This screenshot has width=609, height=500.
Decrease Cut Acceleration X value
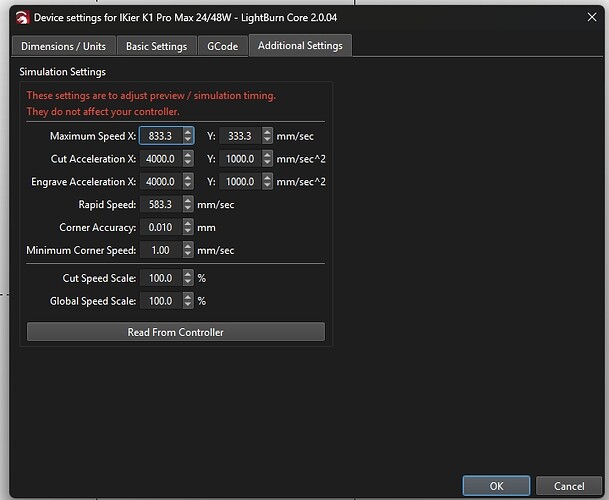pos(188,163)
